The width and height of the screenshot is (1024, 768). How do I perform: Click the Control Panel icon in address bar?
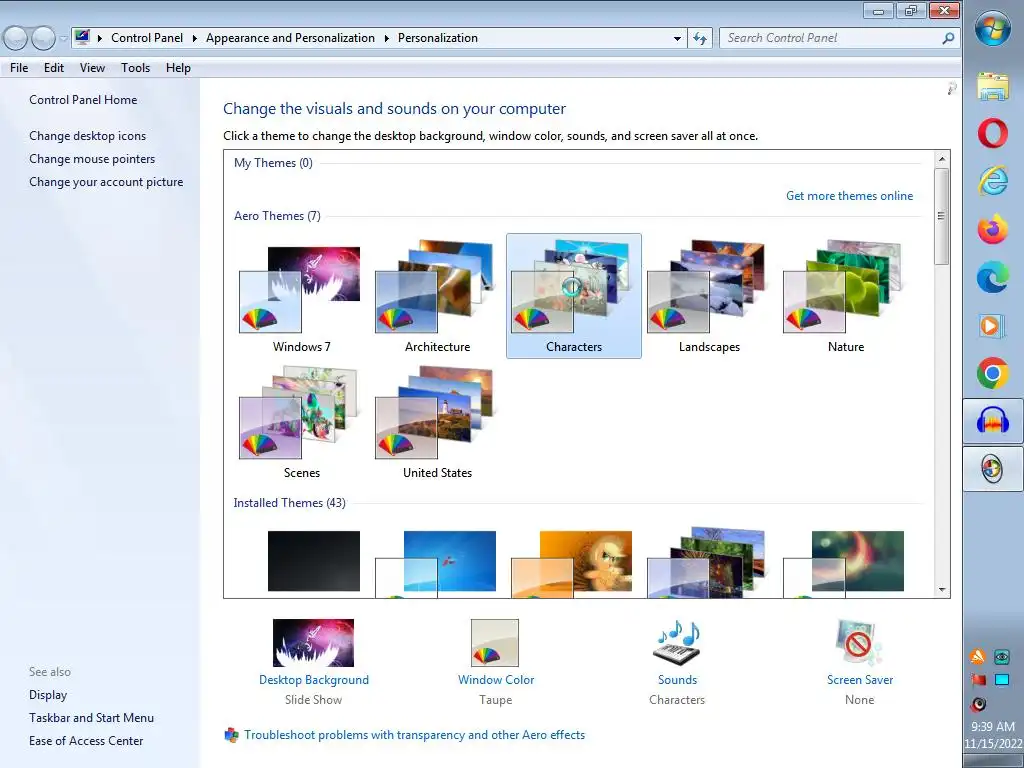coord(82,37)
